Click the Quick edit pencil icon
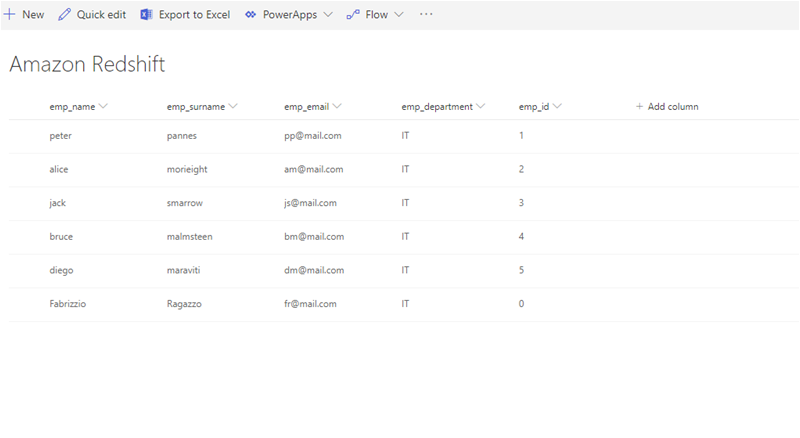Viewport: 800px width, 438px height. (65, 15)
